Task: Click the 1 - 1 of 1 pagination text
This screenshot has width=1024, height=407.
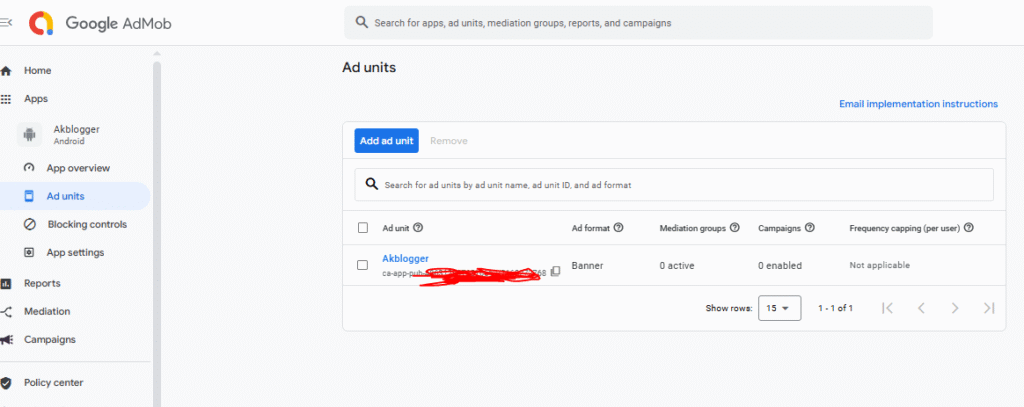Action: coord(835,308)
